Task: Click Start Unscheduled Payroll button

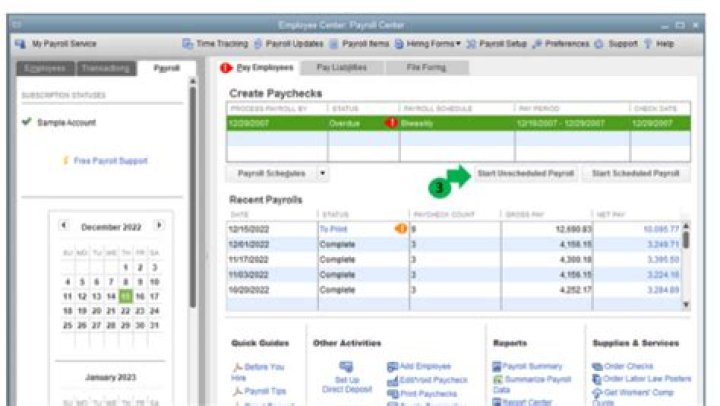Action: click(526, 173)
